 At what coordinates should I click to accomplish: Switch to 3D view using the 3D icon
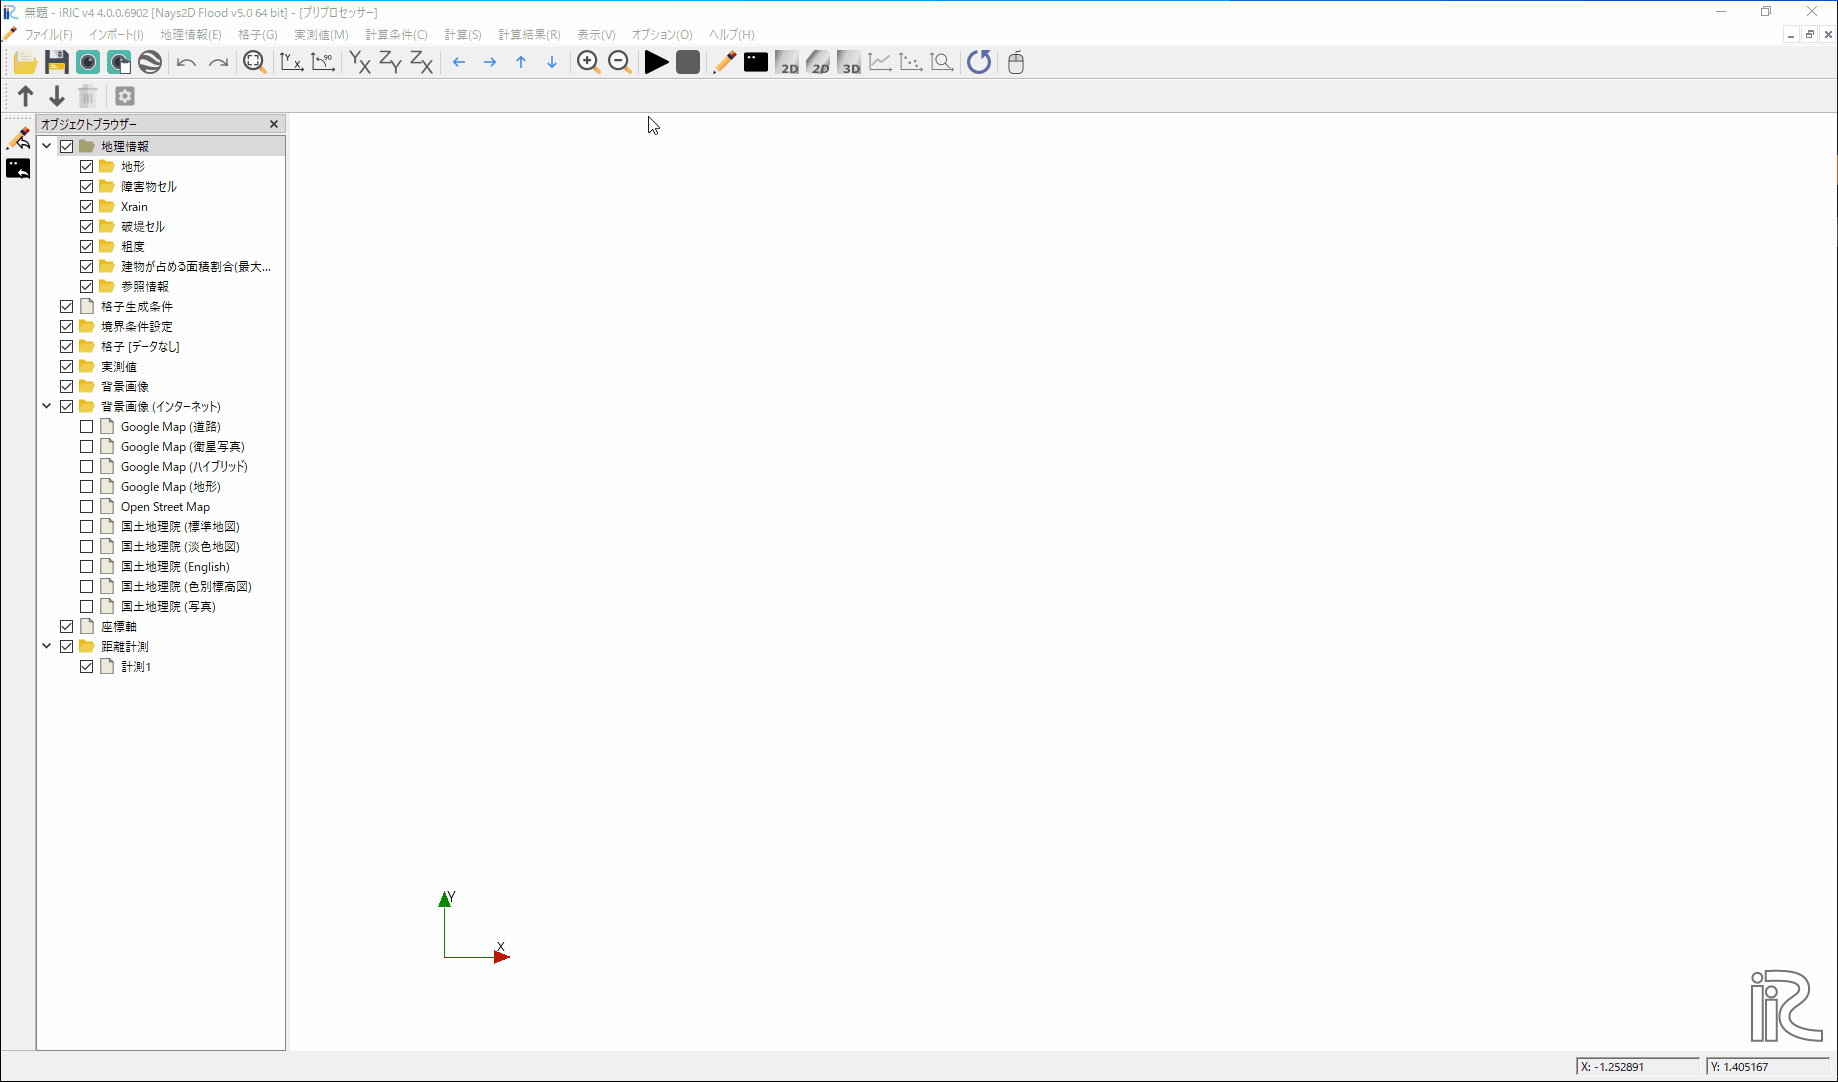pyautogui.click(x=850, y=62)
